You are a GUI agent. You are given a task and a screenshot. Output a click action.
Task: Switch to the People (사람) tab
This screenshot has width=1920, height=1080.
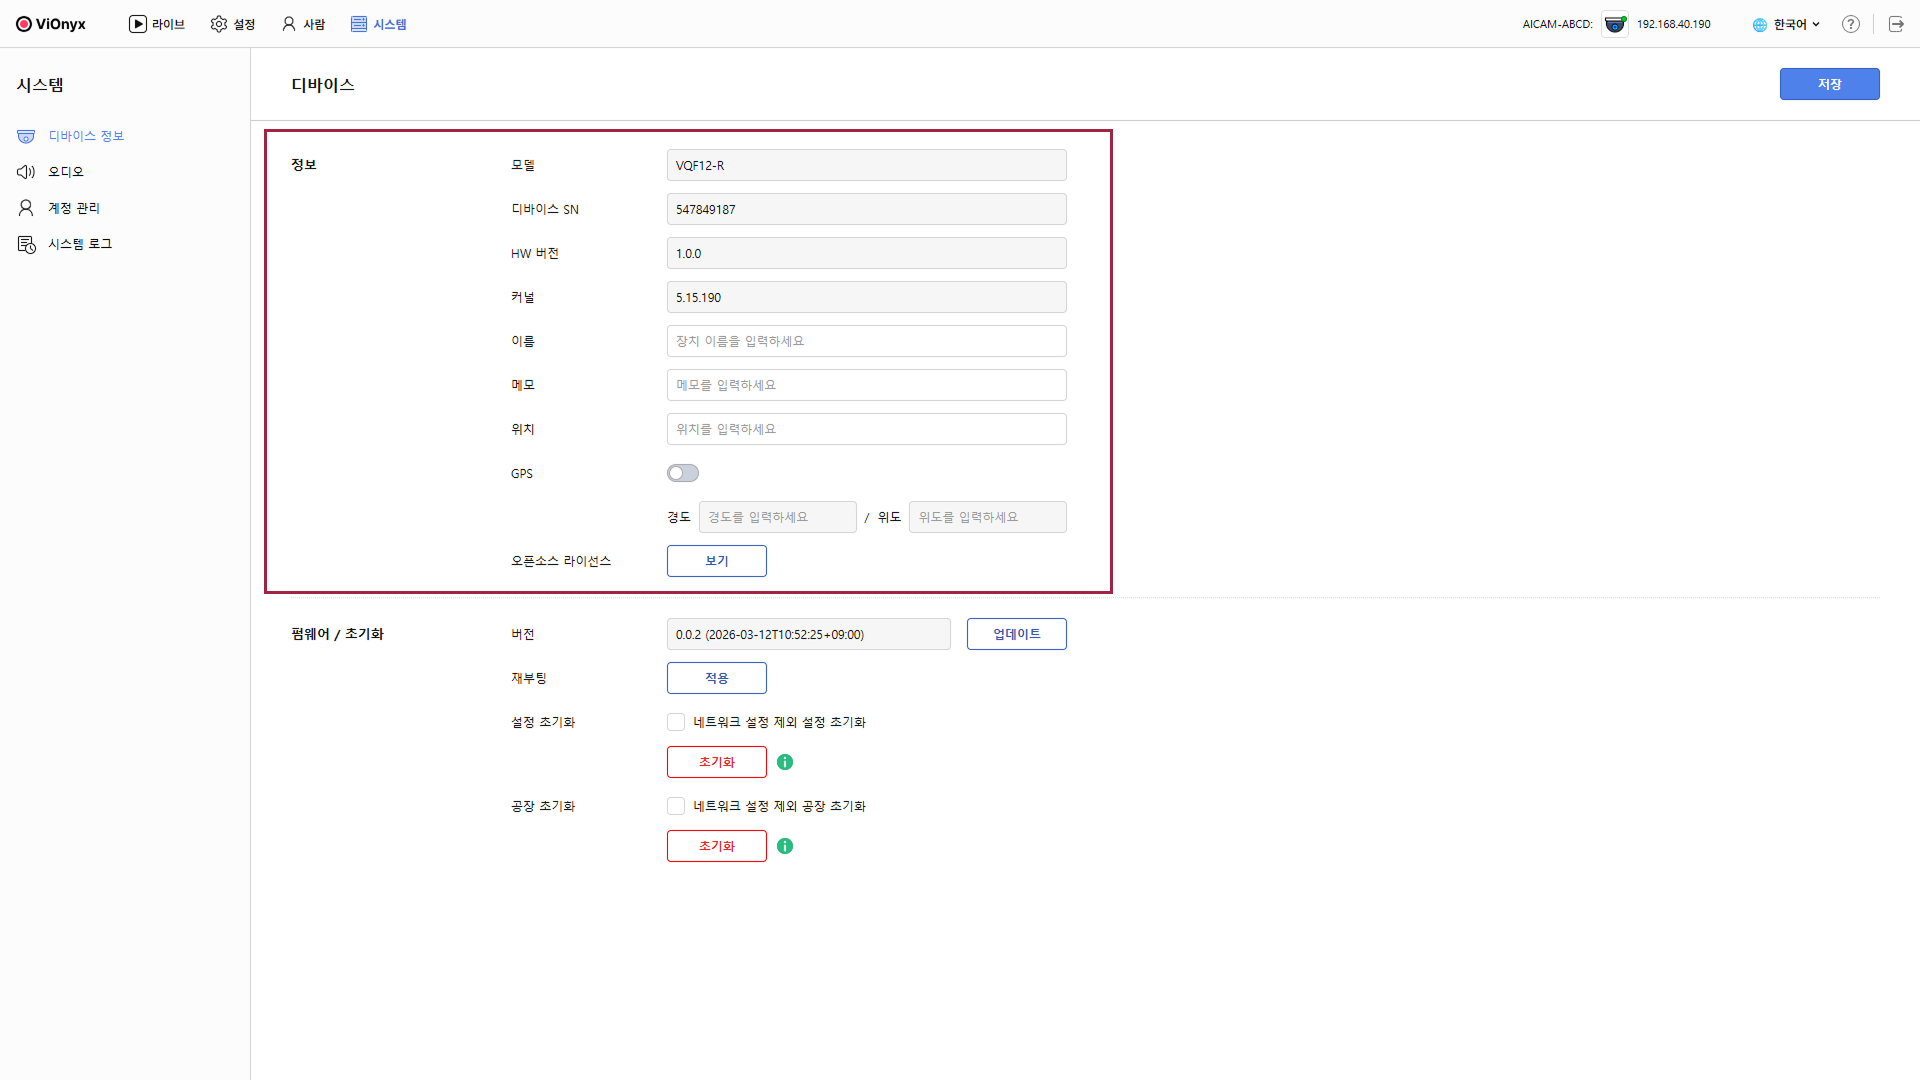tap(304, 24)
